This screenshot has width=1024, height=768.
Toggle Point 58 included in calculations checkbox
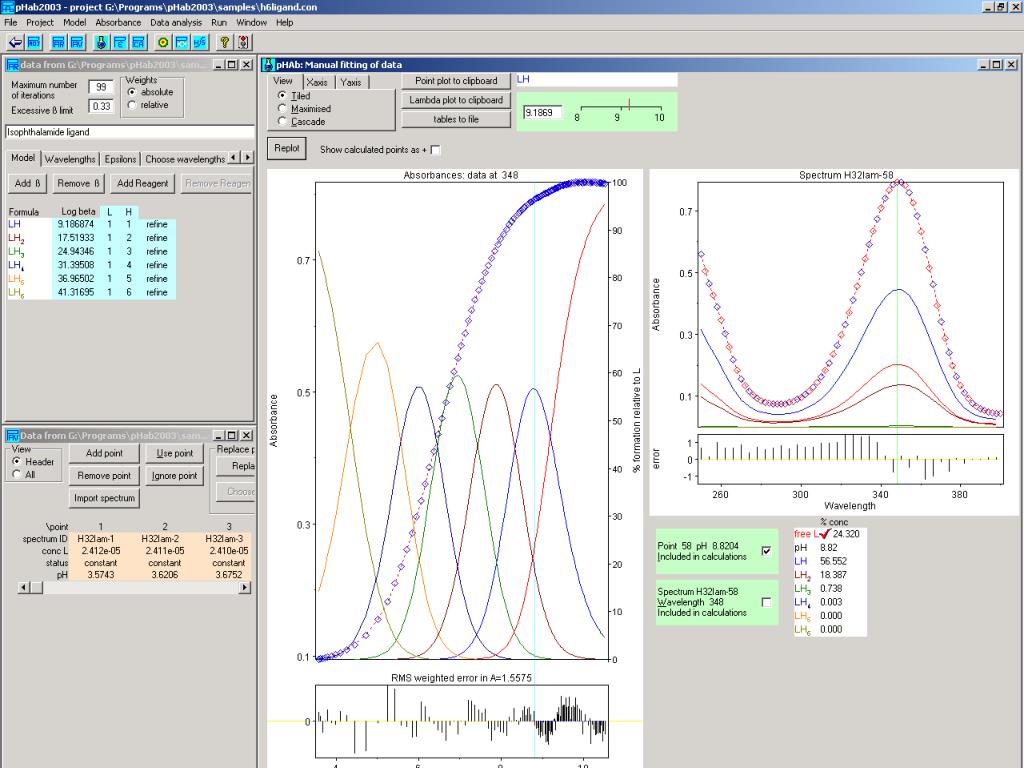pyautogui.click(x=766, y=551)
